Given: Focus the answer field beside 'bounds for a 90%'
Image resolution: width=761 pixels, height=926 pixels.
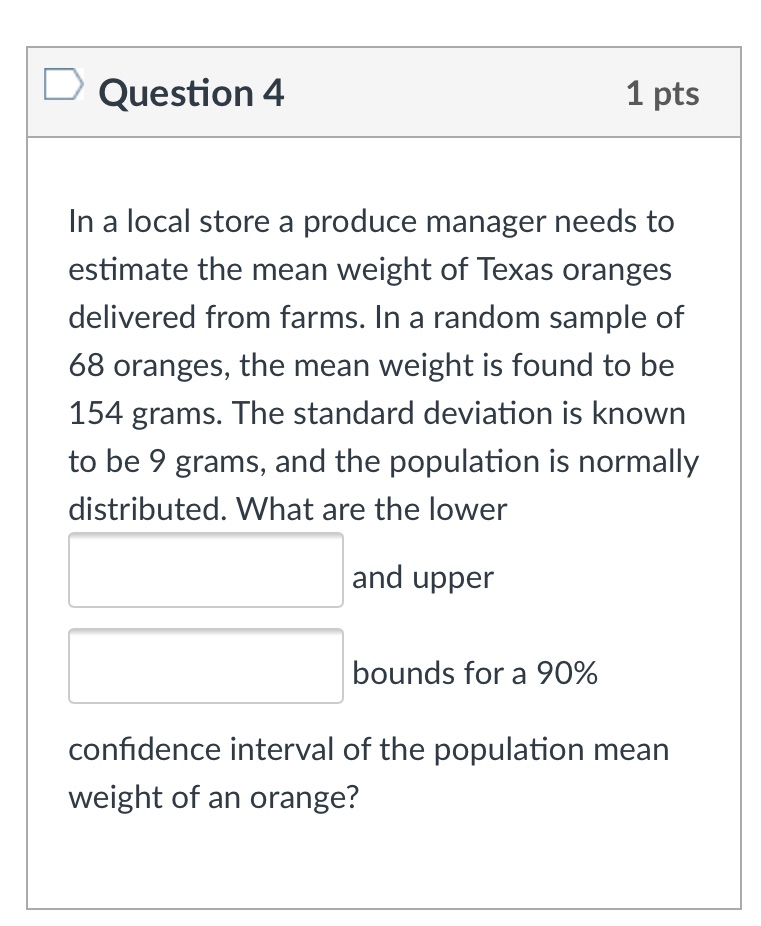Looking at the screenshot, I should point(205,665).
